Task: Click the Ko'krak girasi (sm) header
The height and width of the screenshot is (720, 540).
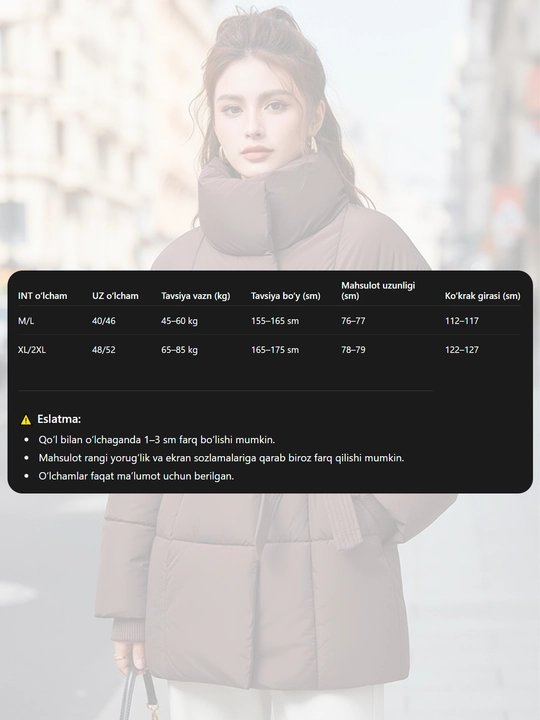Action: (x=482, y=296)
